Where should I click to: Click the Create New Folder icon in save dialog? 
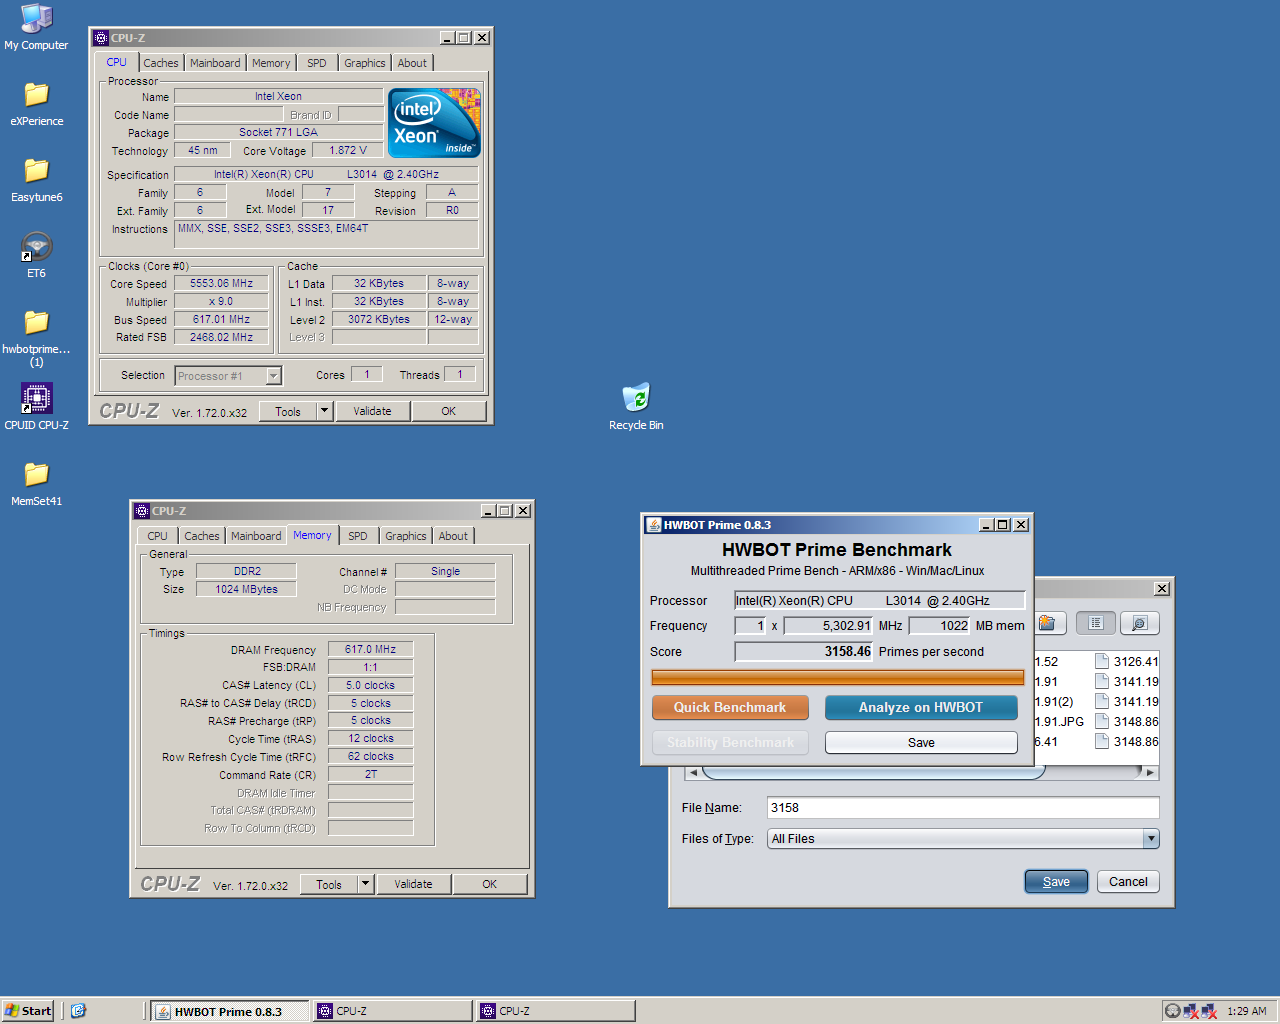pyautogui.click(x=1047, y=623)
